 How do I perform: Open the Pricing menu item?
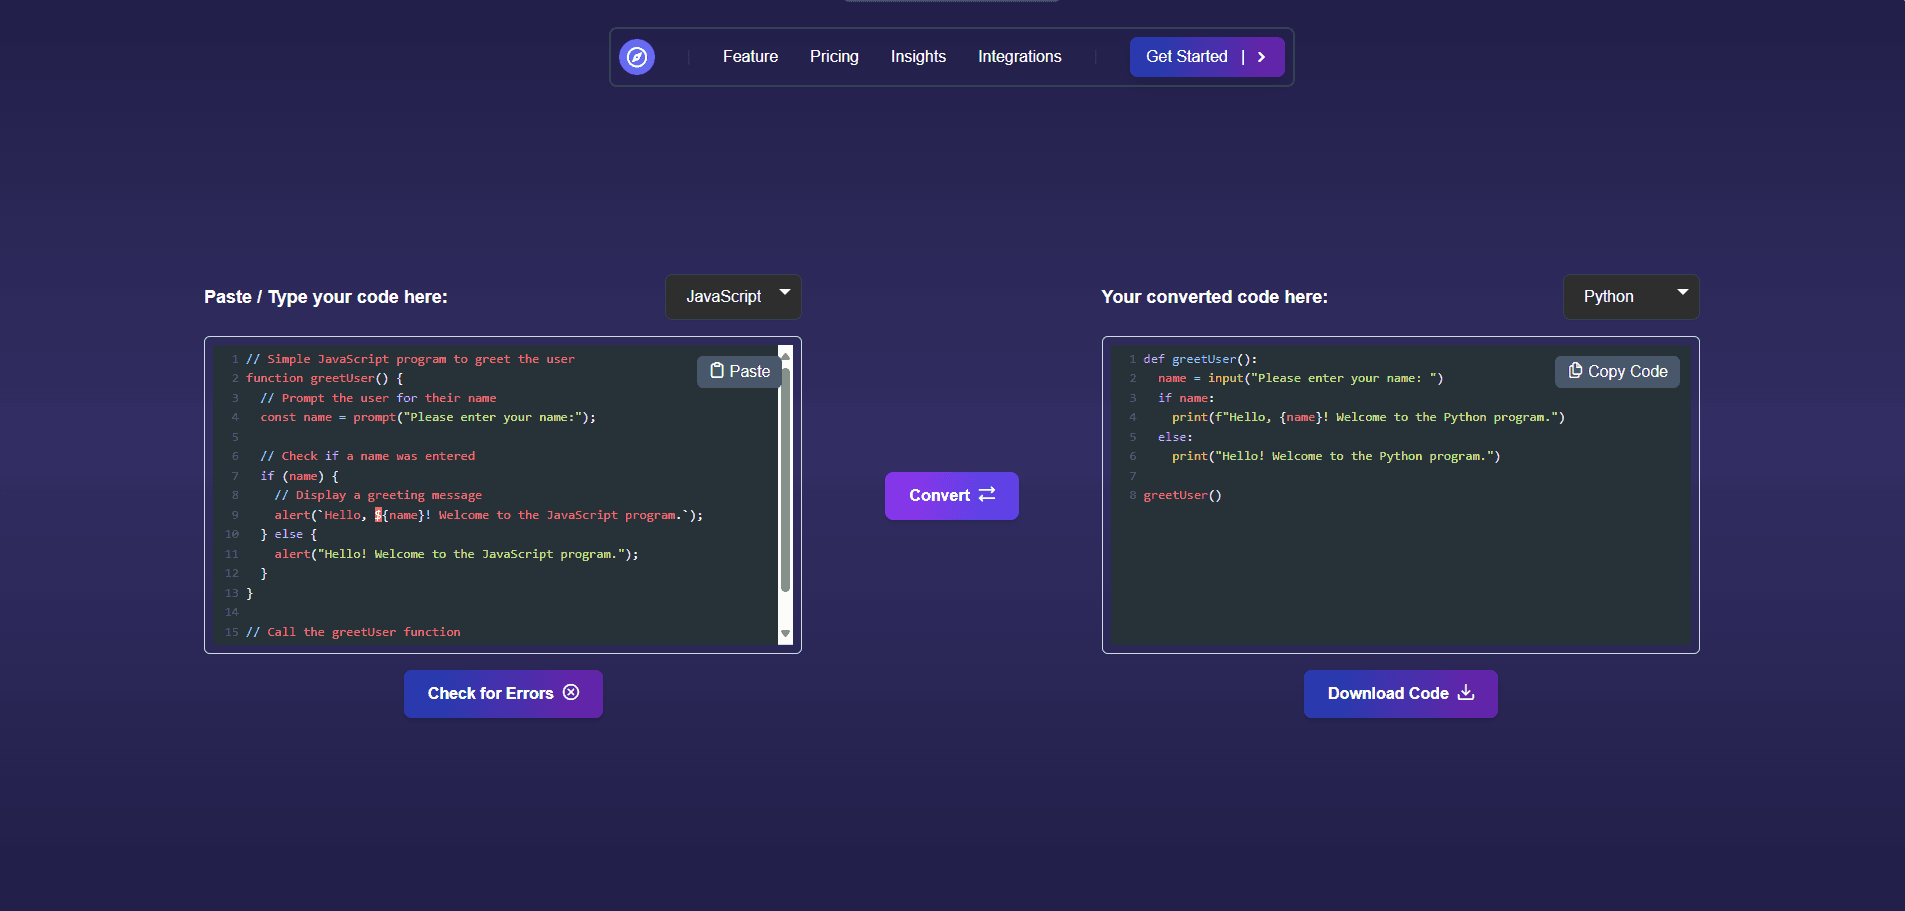click(x=834, y=57)
